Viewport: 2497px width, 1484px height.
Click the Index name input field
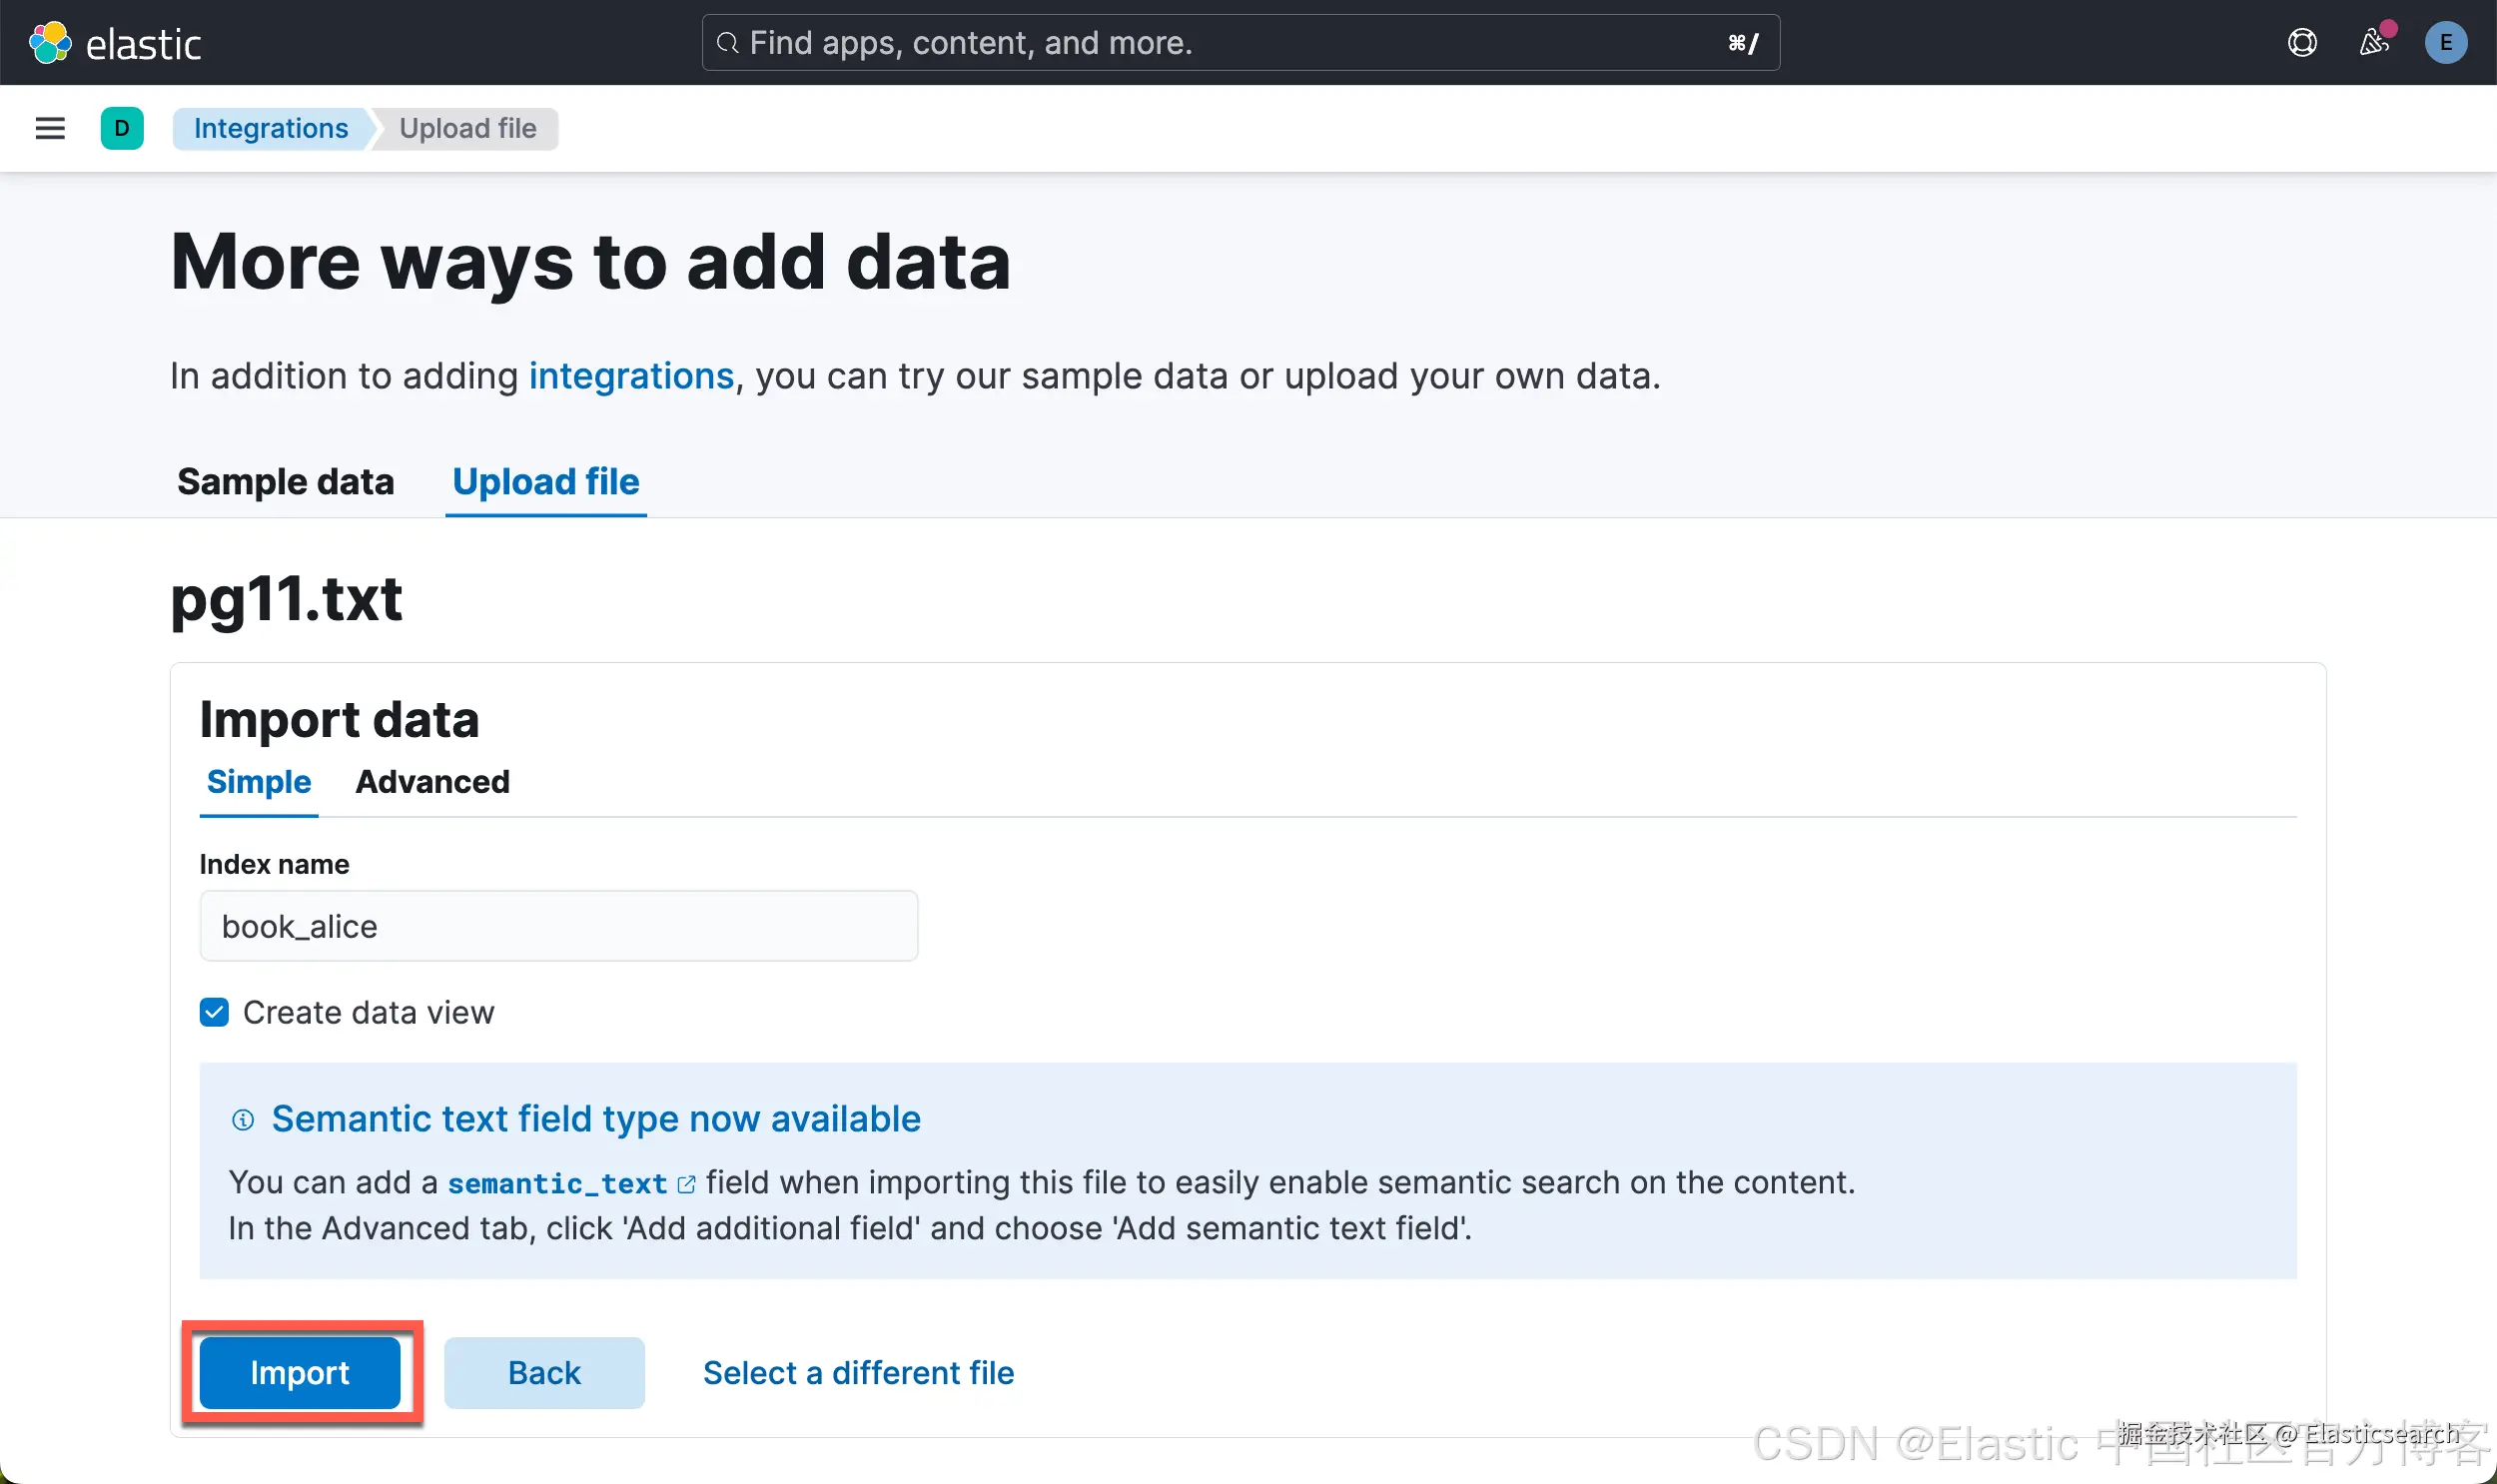point(558,926)
